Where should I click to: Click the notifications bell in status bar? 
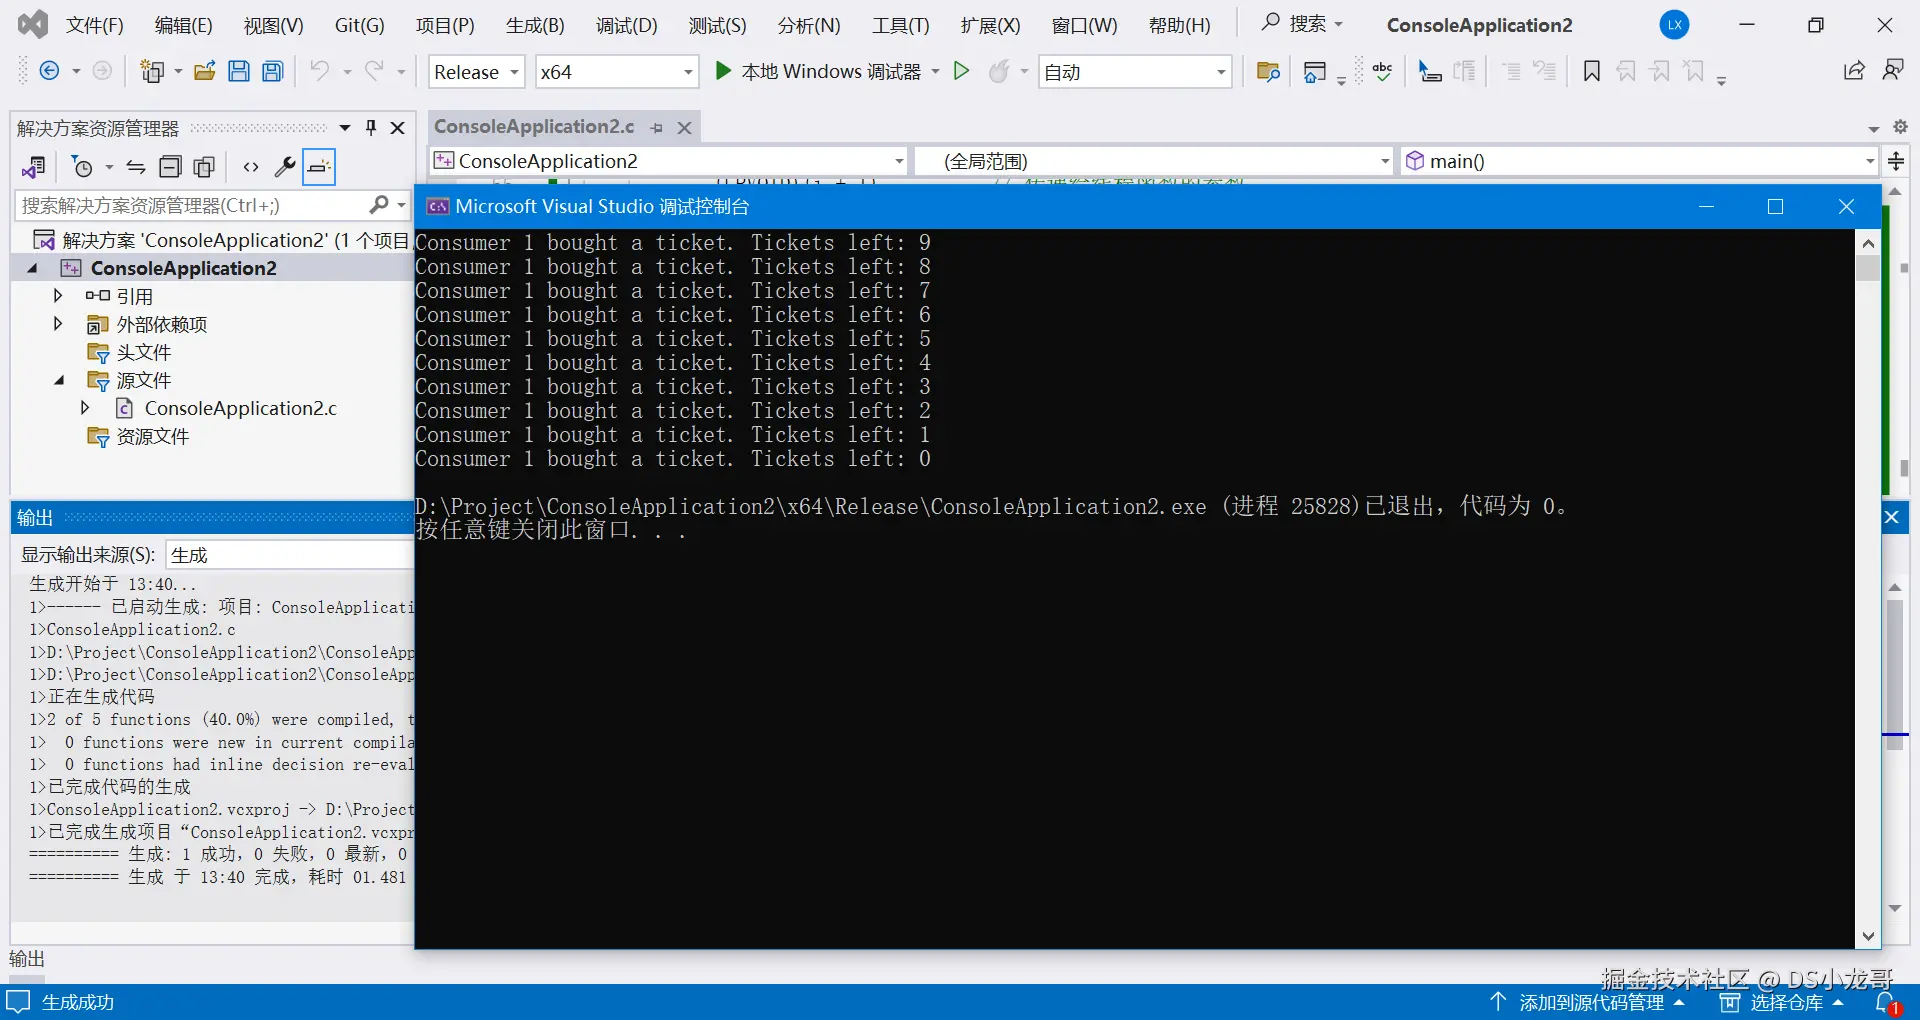(1885, 1002)
